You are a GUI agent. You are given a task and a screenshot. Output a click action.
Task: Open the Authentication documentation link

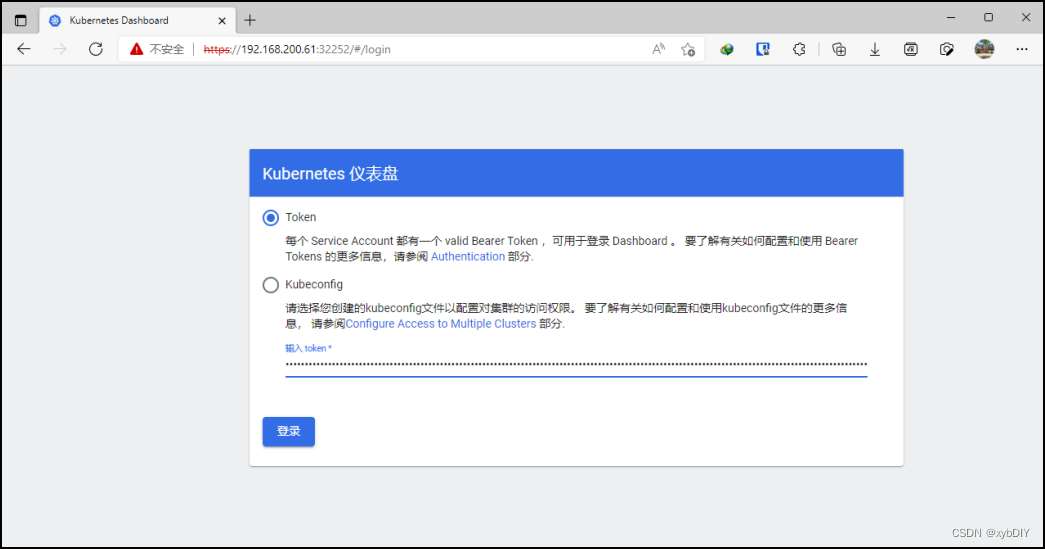(468, 257)
